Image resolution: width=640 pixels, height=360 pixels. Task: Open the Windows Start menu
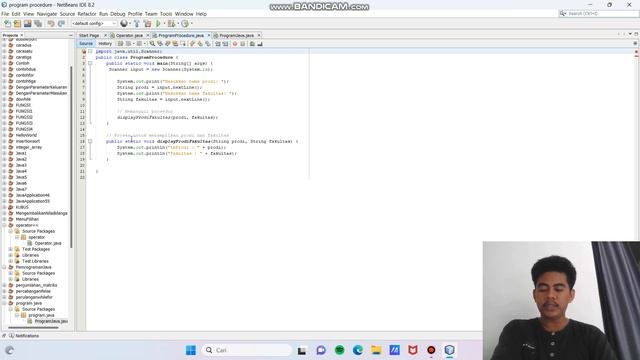click(191, 350)
